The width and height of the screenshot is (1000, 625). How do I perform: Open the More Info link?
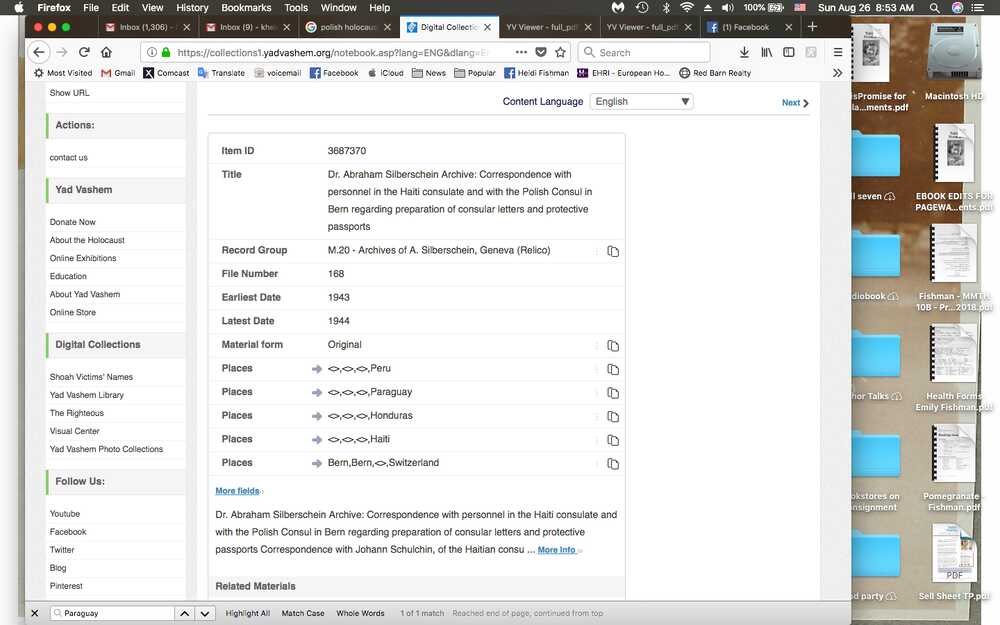click(x=557, y=549)
